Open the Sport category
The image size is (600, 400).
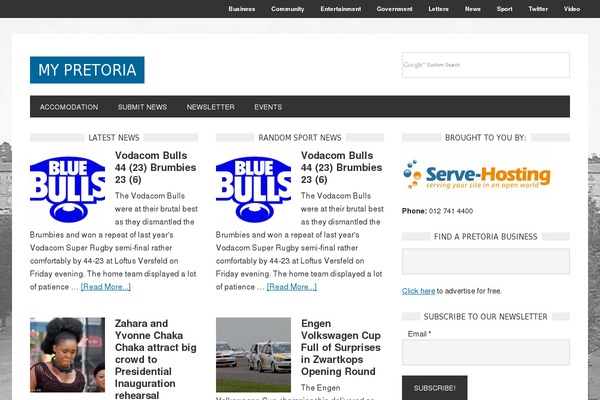pos(504,9)
